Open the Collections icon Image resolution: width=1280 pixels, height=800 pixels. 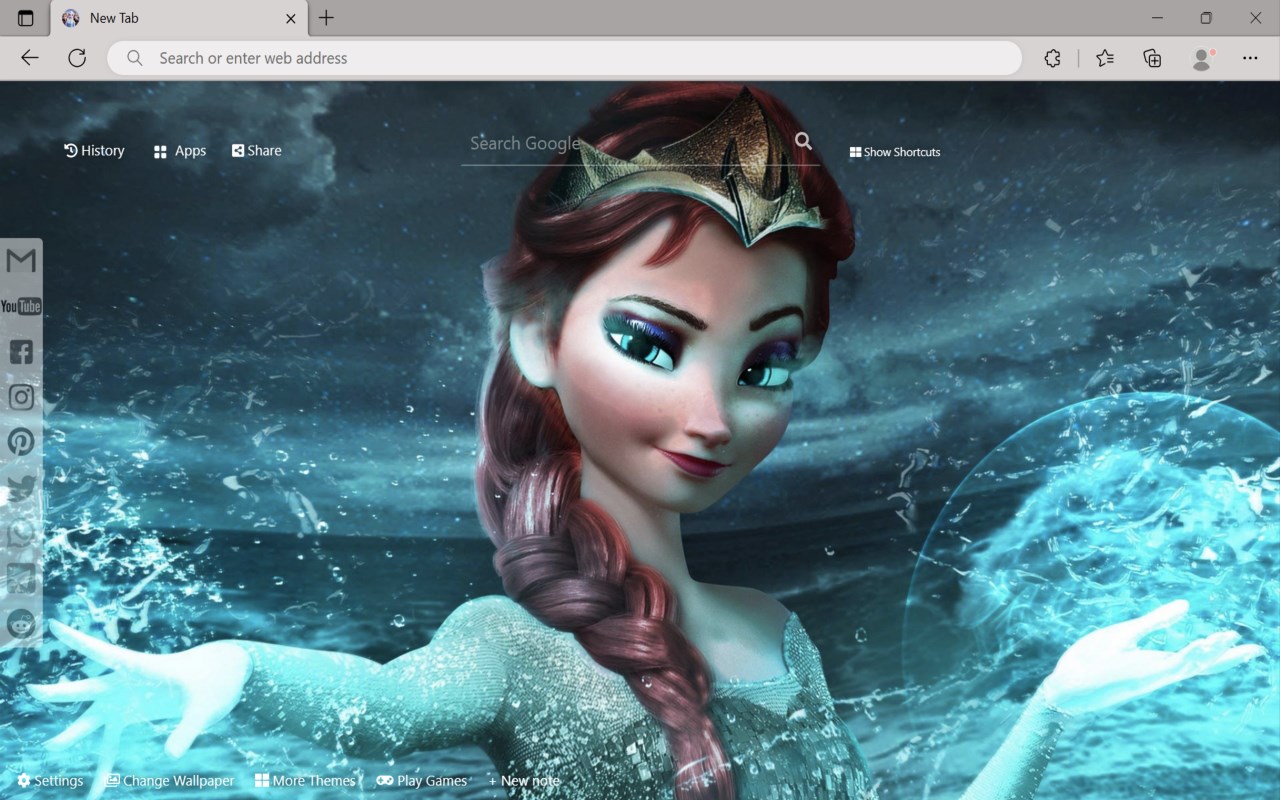[x=1152, y=58]
